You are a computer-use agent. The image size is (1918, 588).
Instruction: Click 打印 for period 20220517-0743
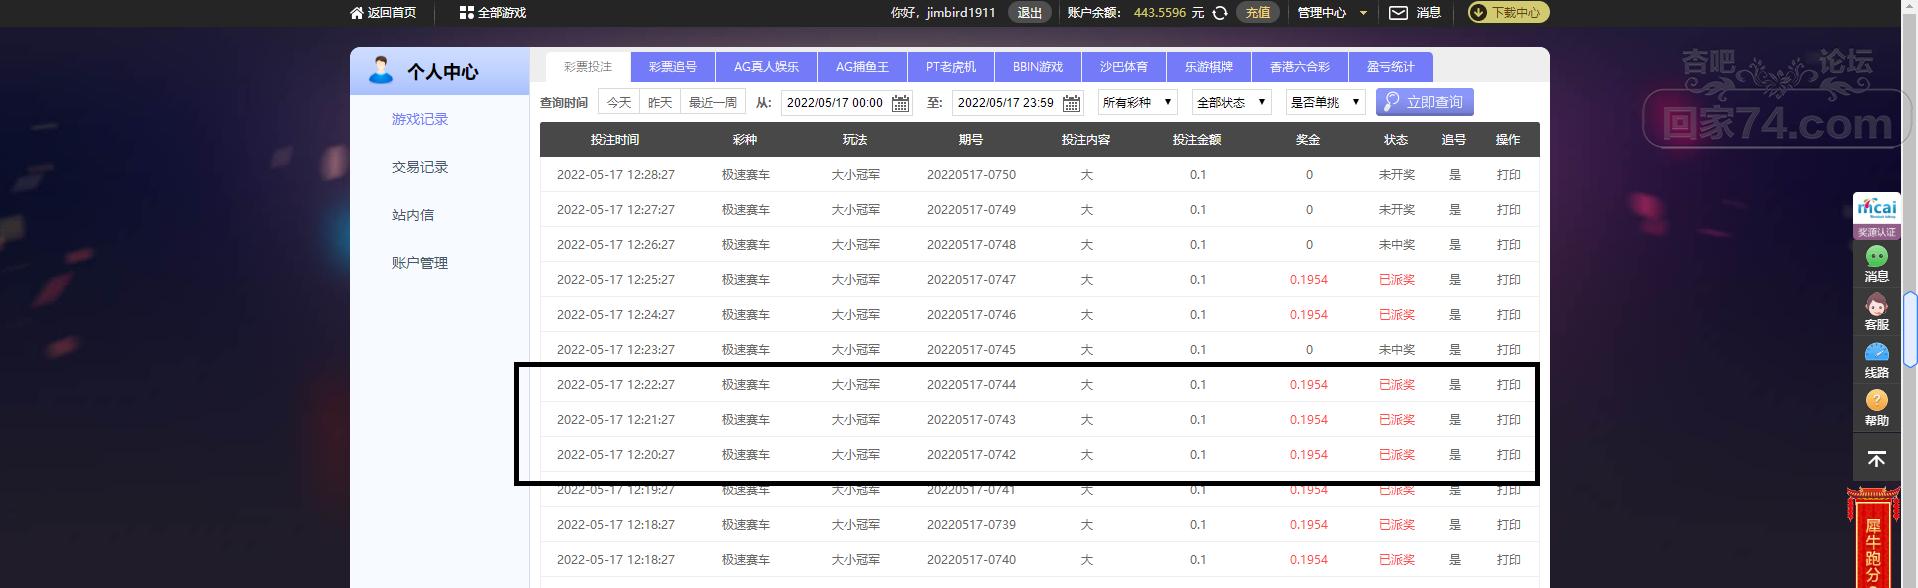(1508, 420)
